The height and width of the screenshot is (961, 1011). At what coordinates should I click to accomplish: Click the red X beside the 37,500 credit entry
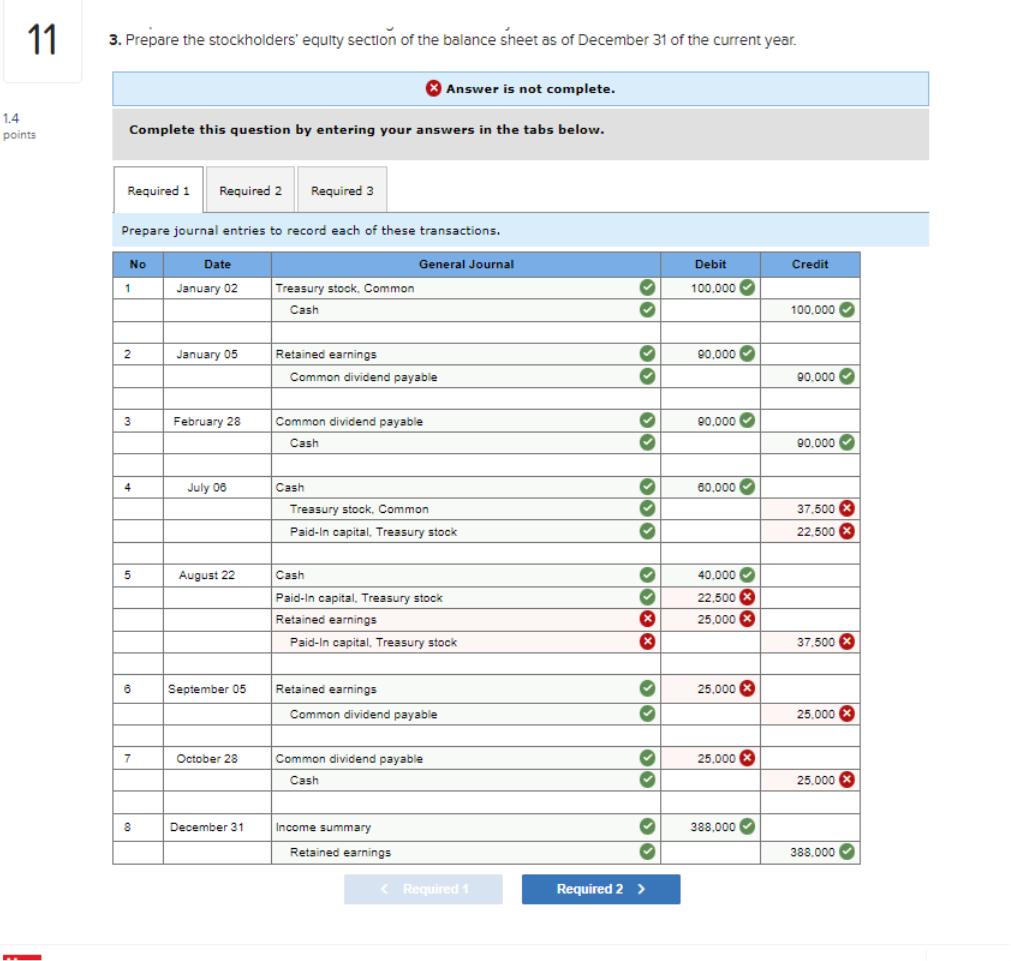point(848,509)
